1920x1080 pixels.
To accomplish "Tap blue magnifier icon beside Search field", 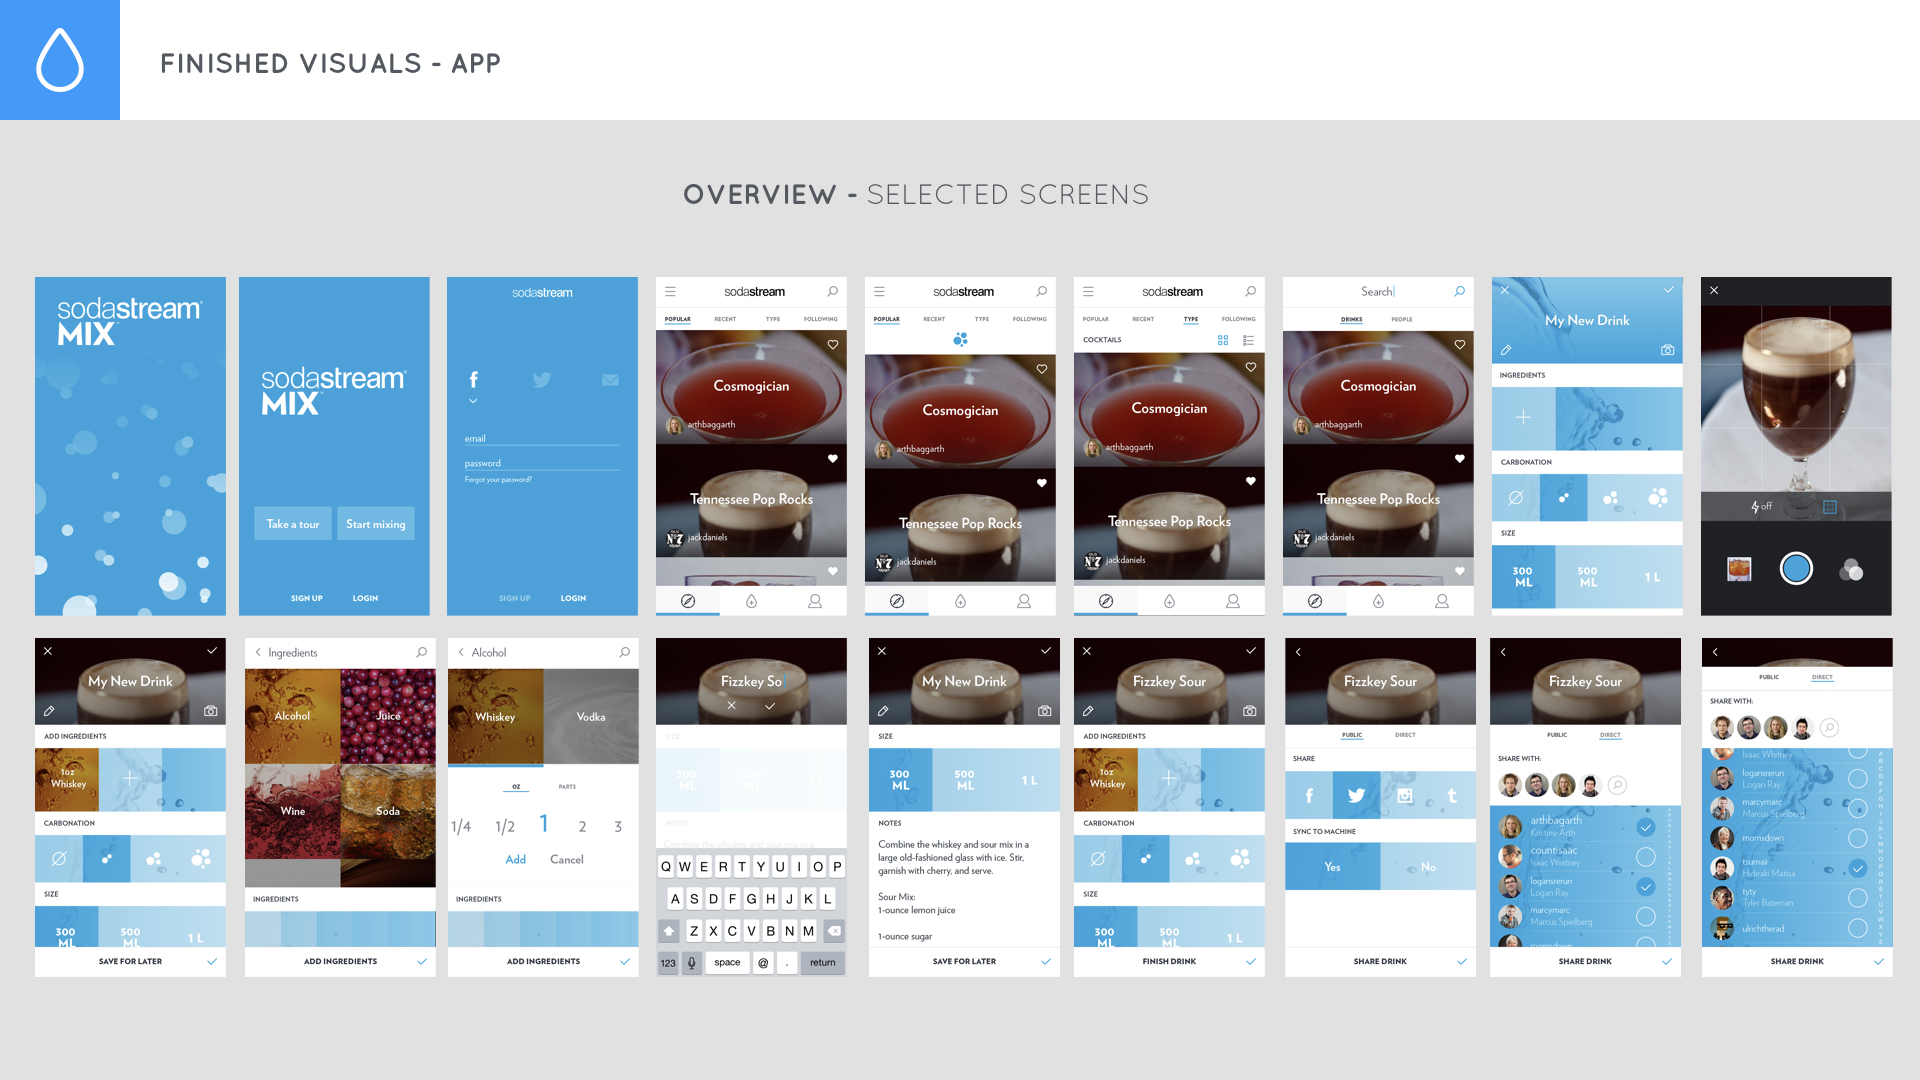I will point(1460,291).
